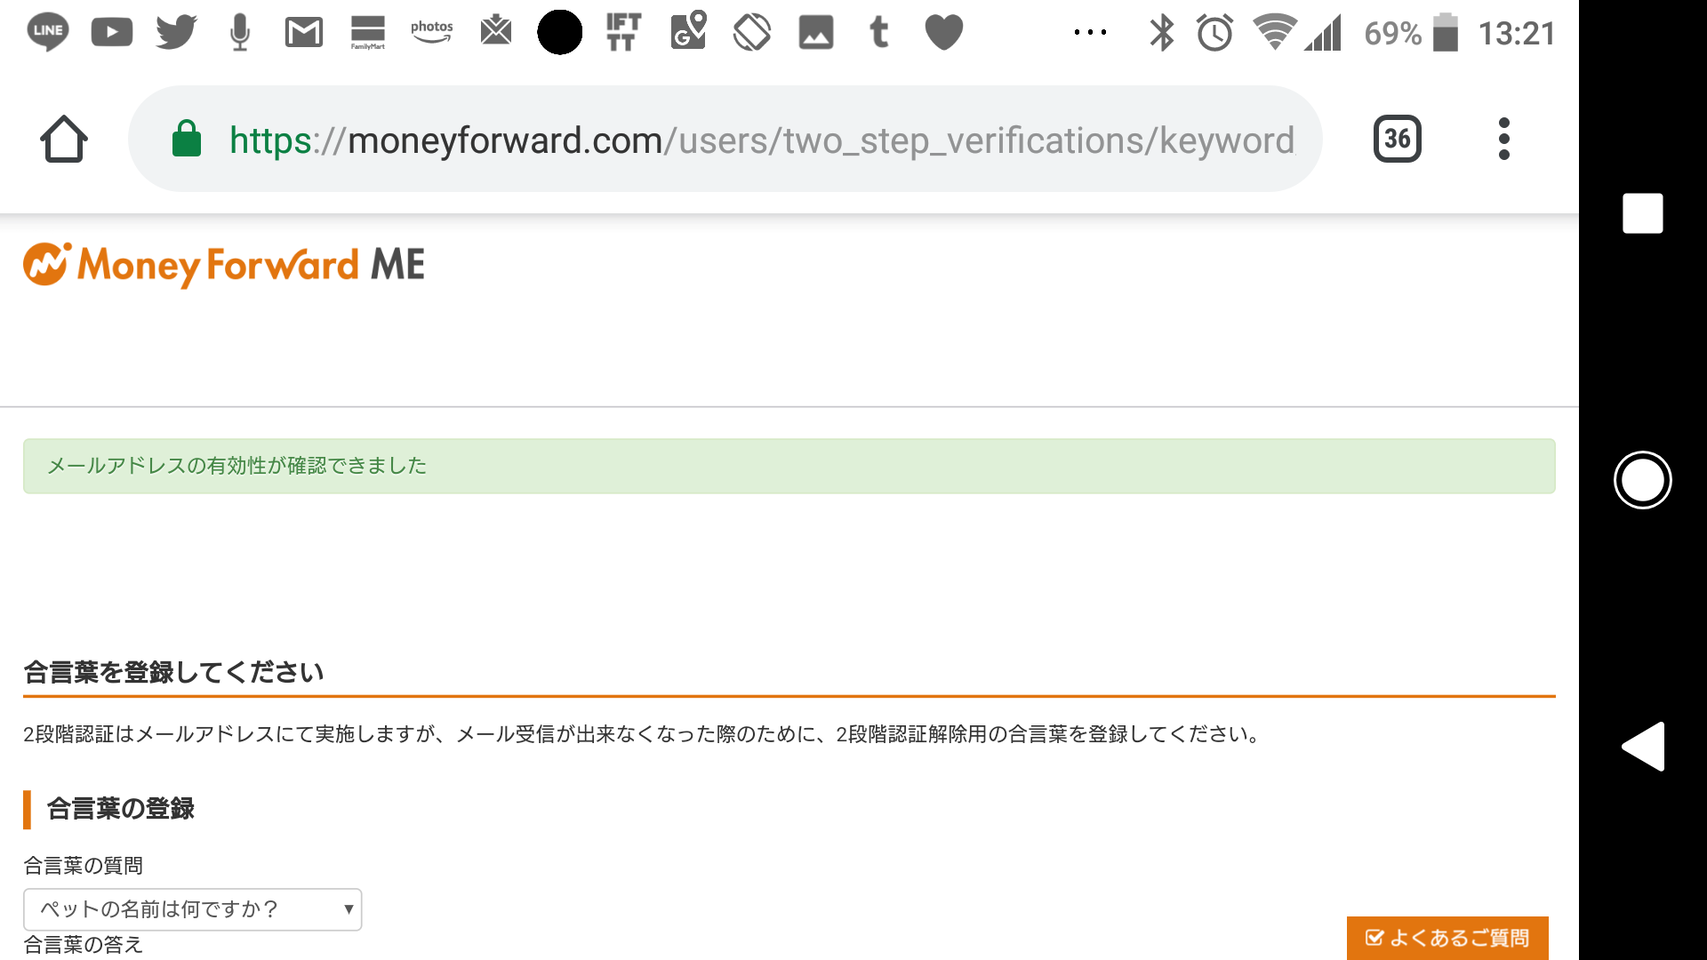
Task: Tap the IFTTT notification icon
Action: (x=624, y=32)
